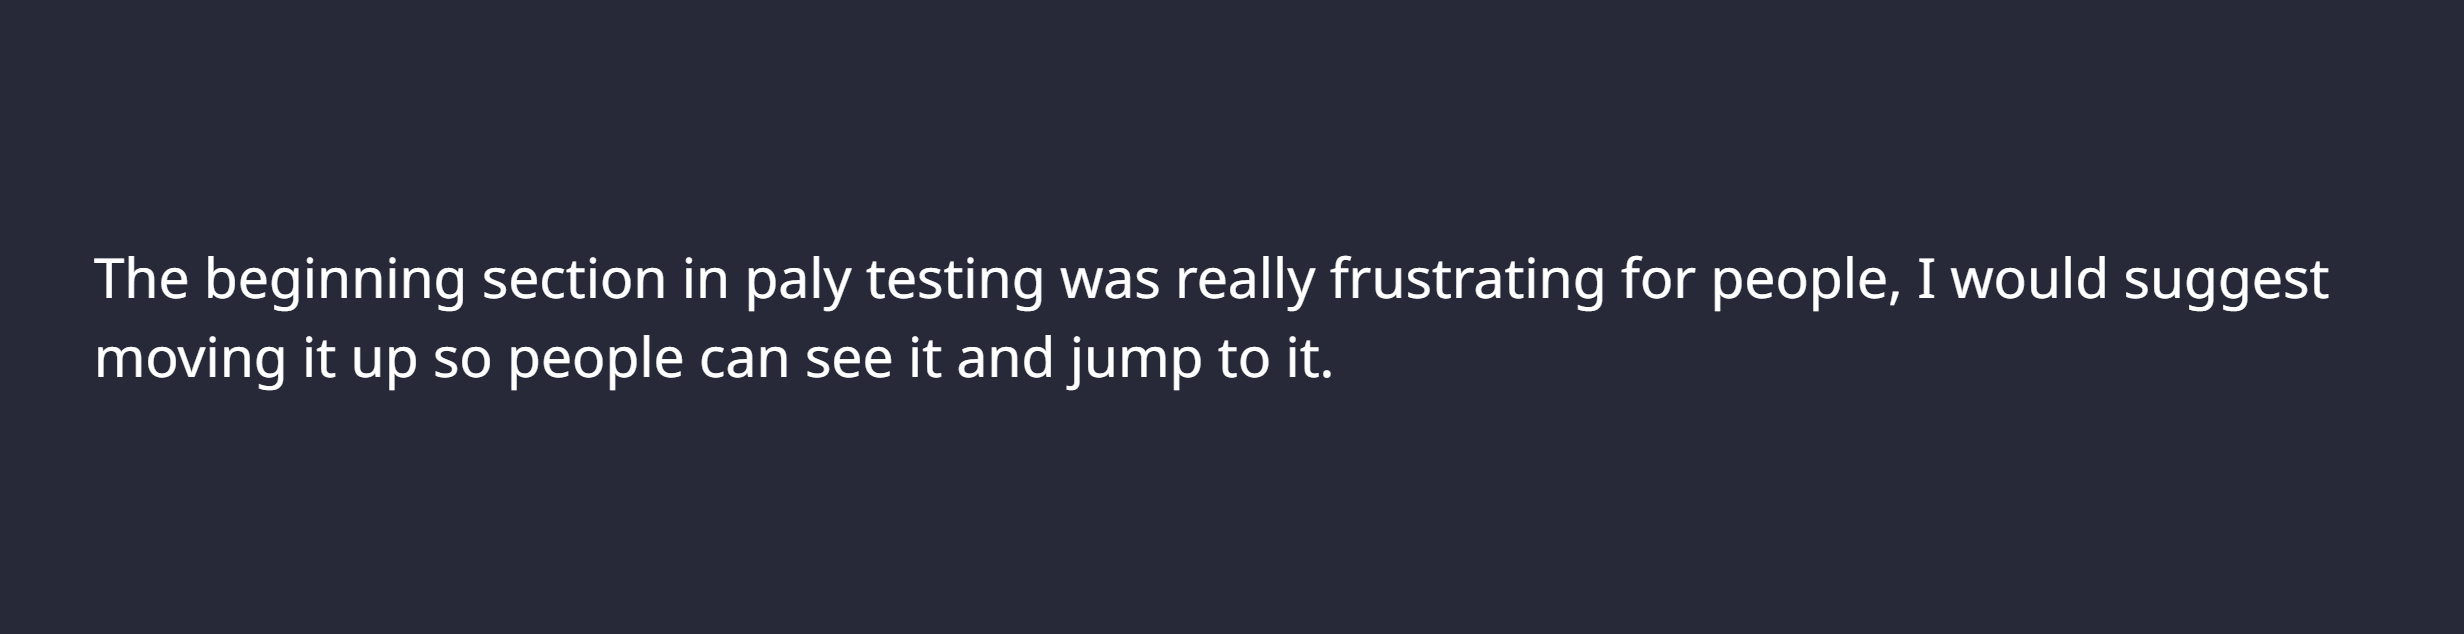Click the word "and" in second line
Image resolution: width=2464 pixels, height=634 pixels.
[1005, 360]
